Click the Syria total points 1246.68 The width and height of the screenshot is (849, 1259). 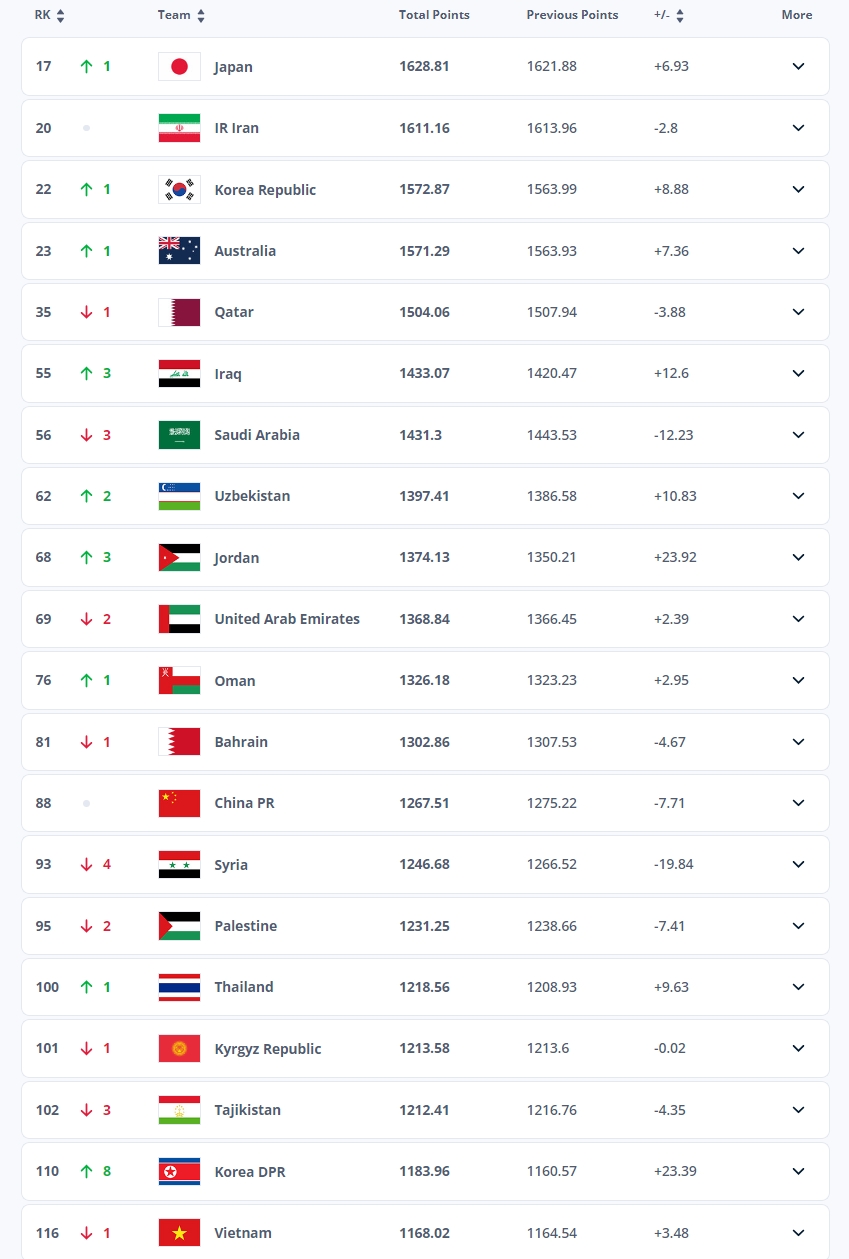[x=424, y=864]
